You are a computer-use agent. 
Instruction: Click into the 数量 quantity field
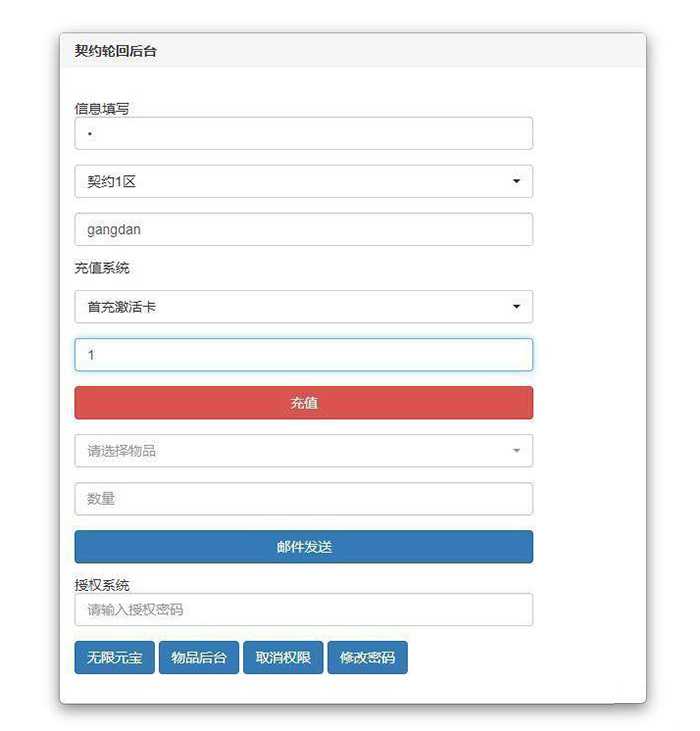(303, 499)
